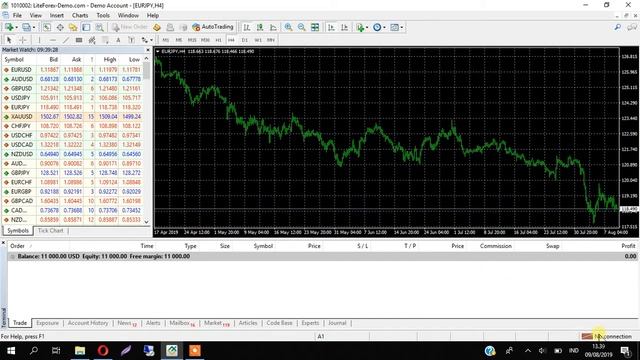
Task: Tile chart windows icon
Action: (315, 27)
